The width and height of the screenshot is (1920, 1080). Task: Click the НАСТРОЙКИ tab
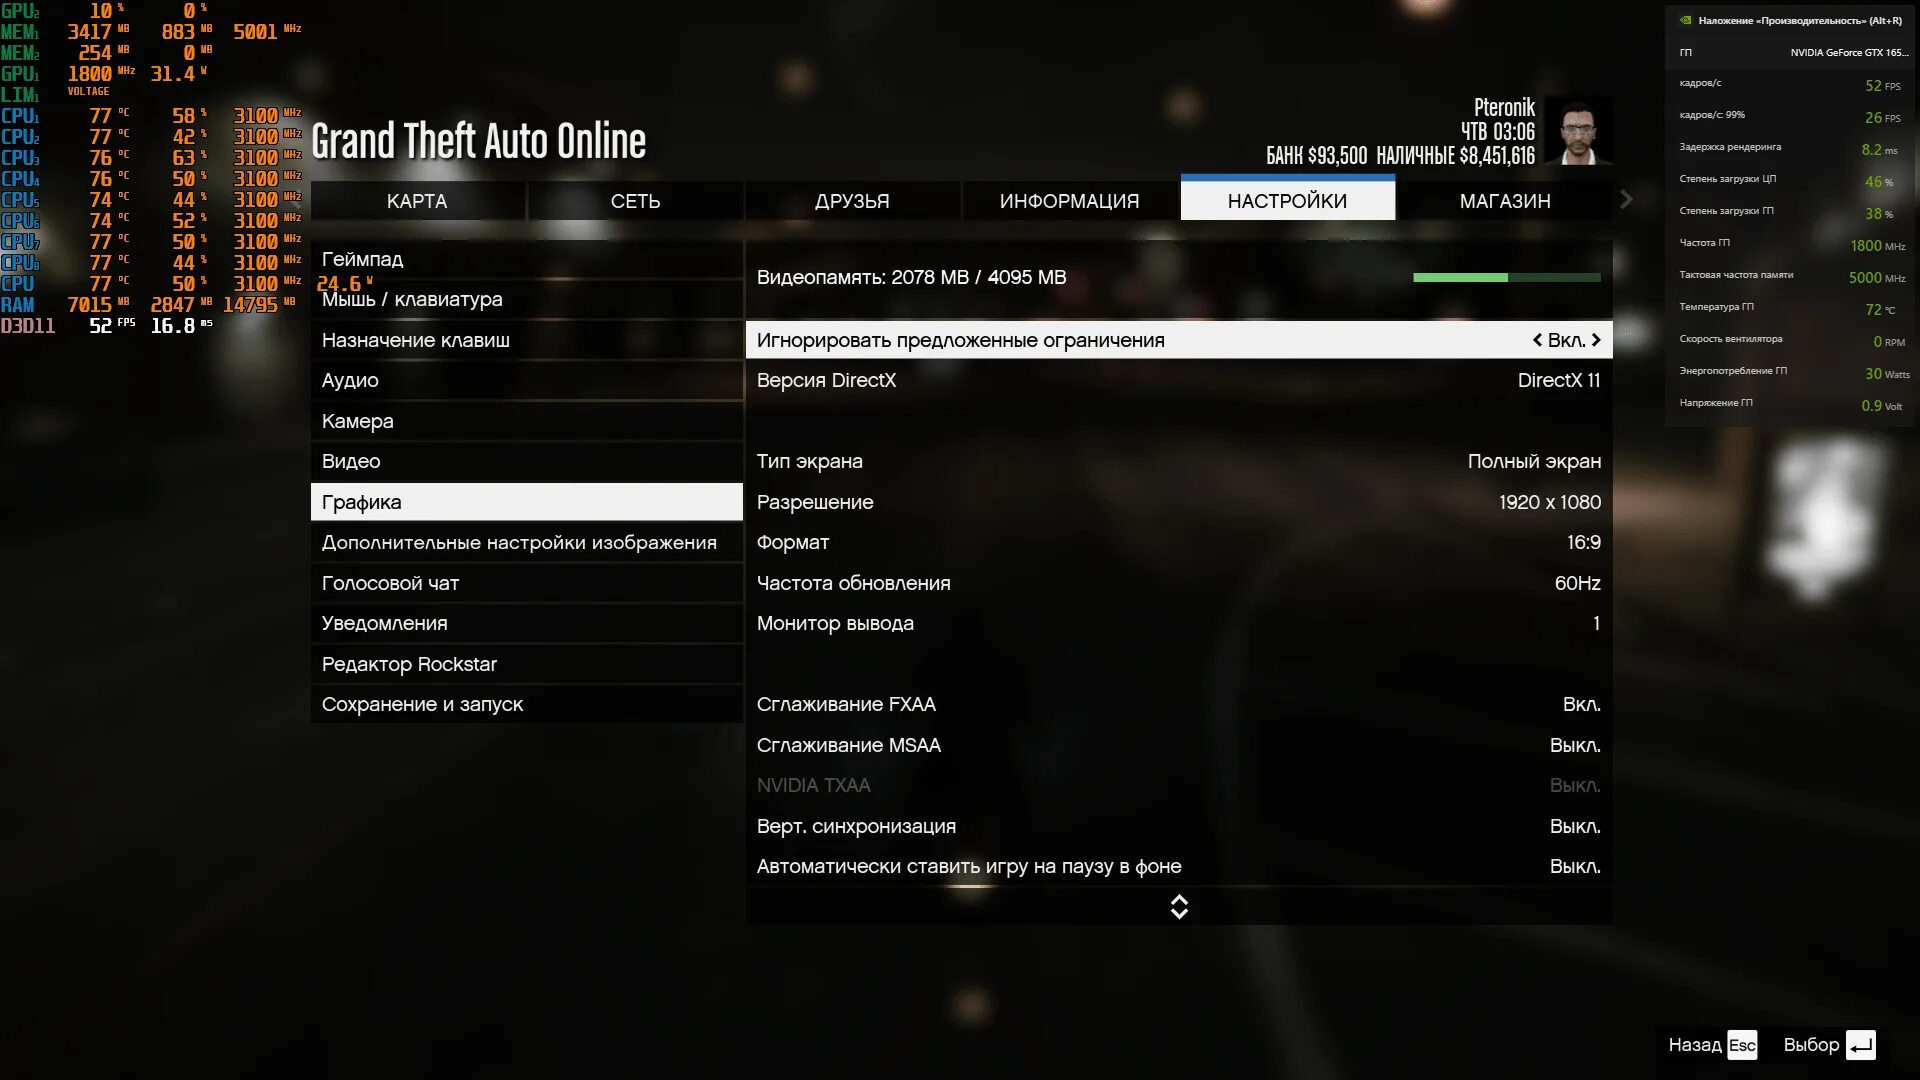click(x=1286, y=200)
